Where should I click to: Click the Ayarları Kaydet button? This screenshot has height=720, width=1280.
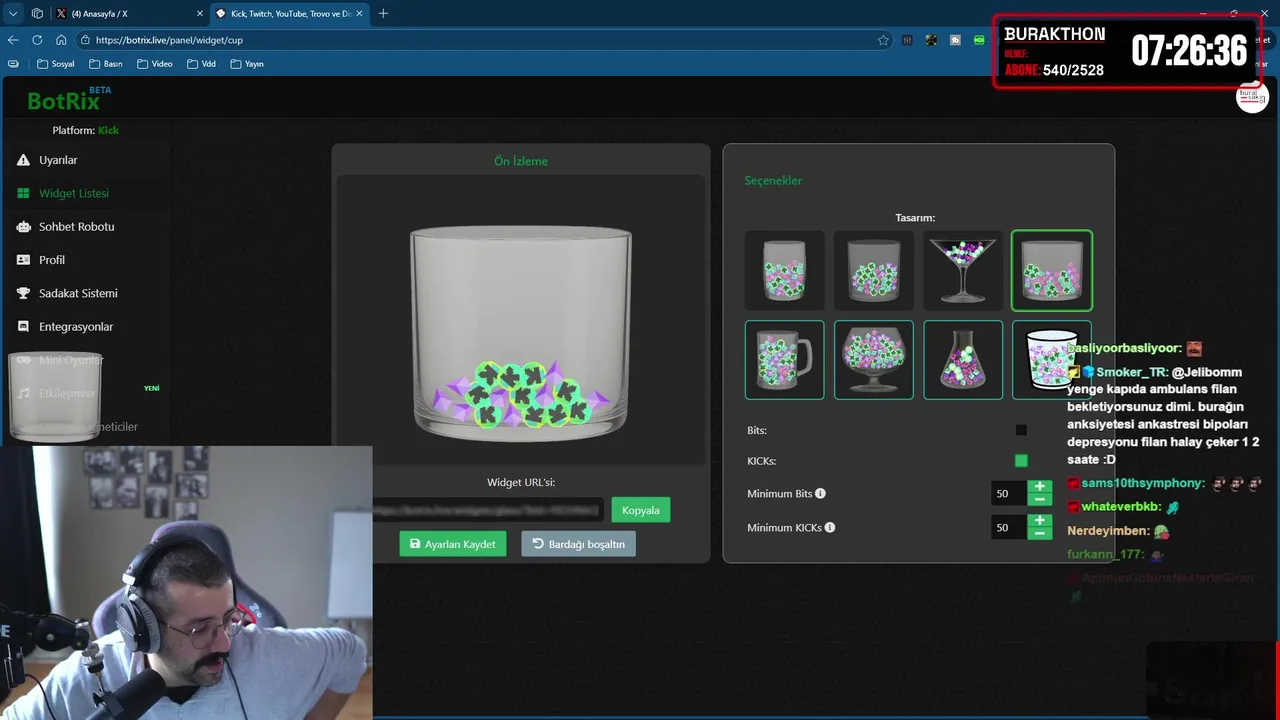click(x=453, y=544)
